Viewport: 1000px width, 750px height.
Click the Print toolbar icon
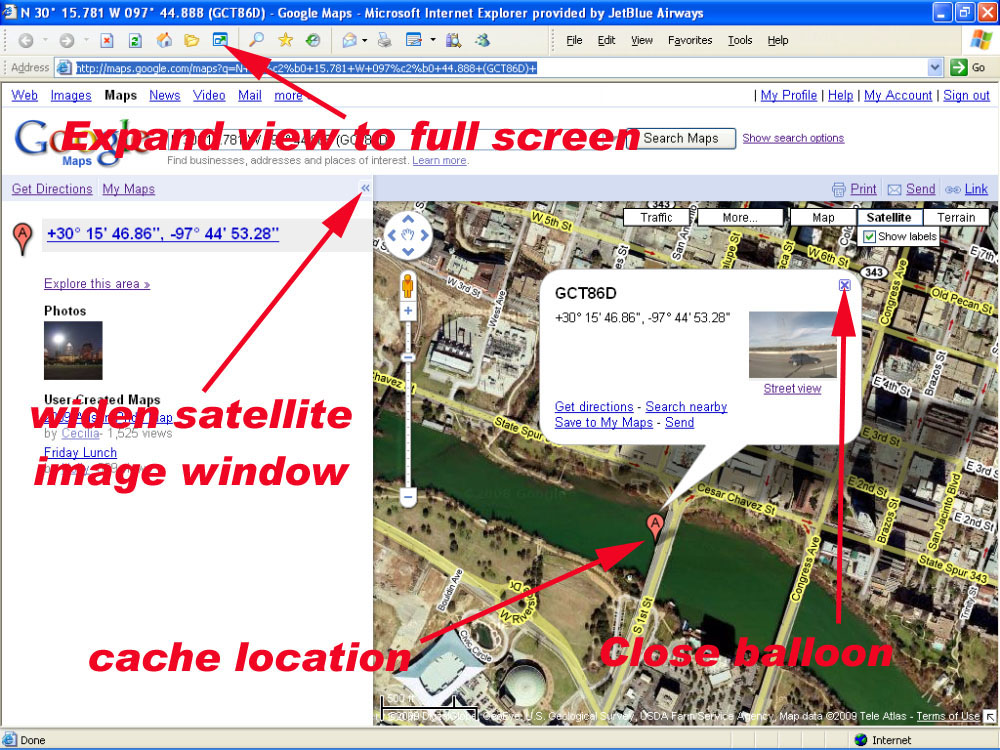coord(385,41)
